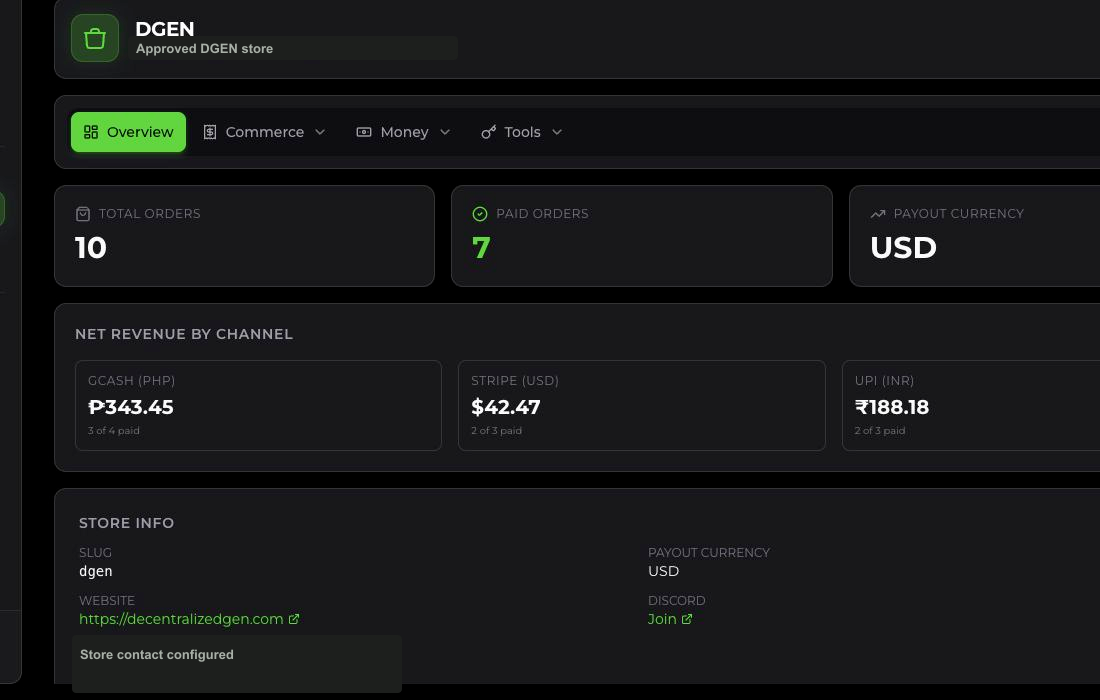This screenshot has width=1100, height=700.
Task: Select the Total Orders value 10
Action: pyautogui.click(x=91, y=248)
